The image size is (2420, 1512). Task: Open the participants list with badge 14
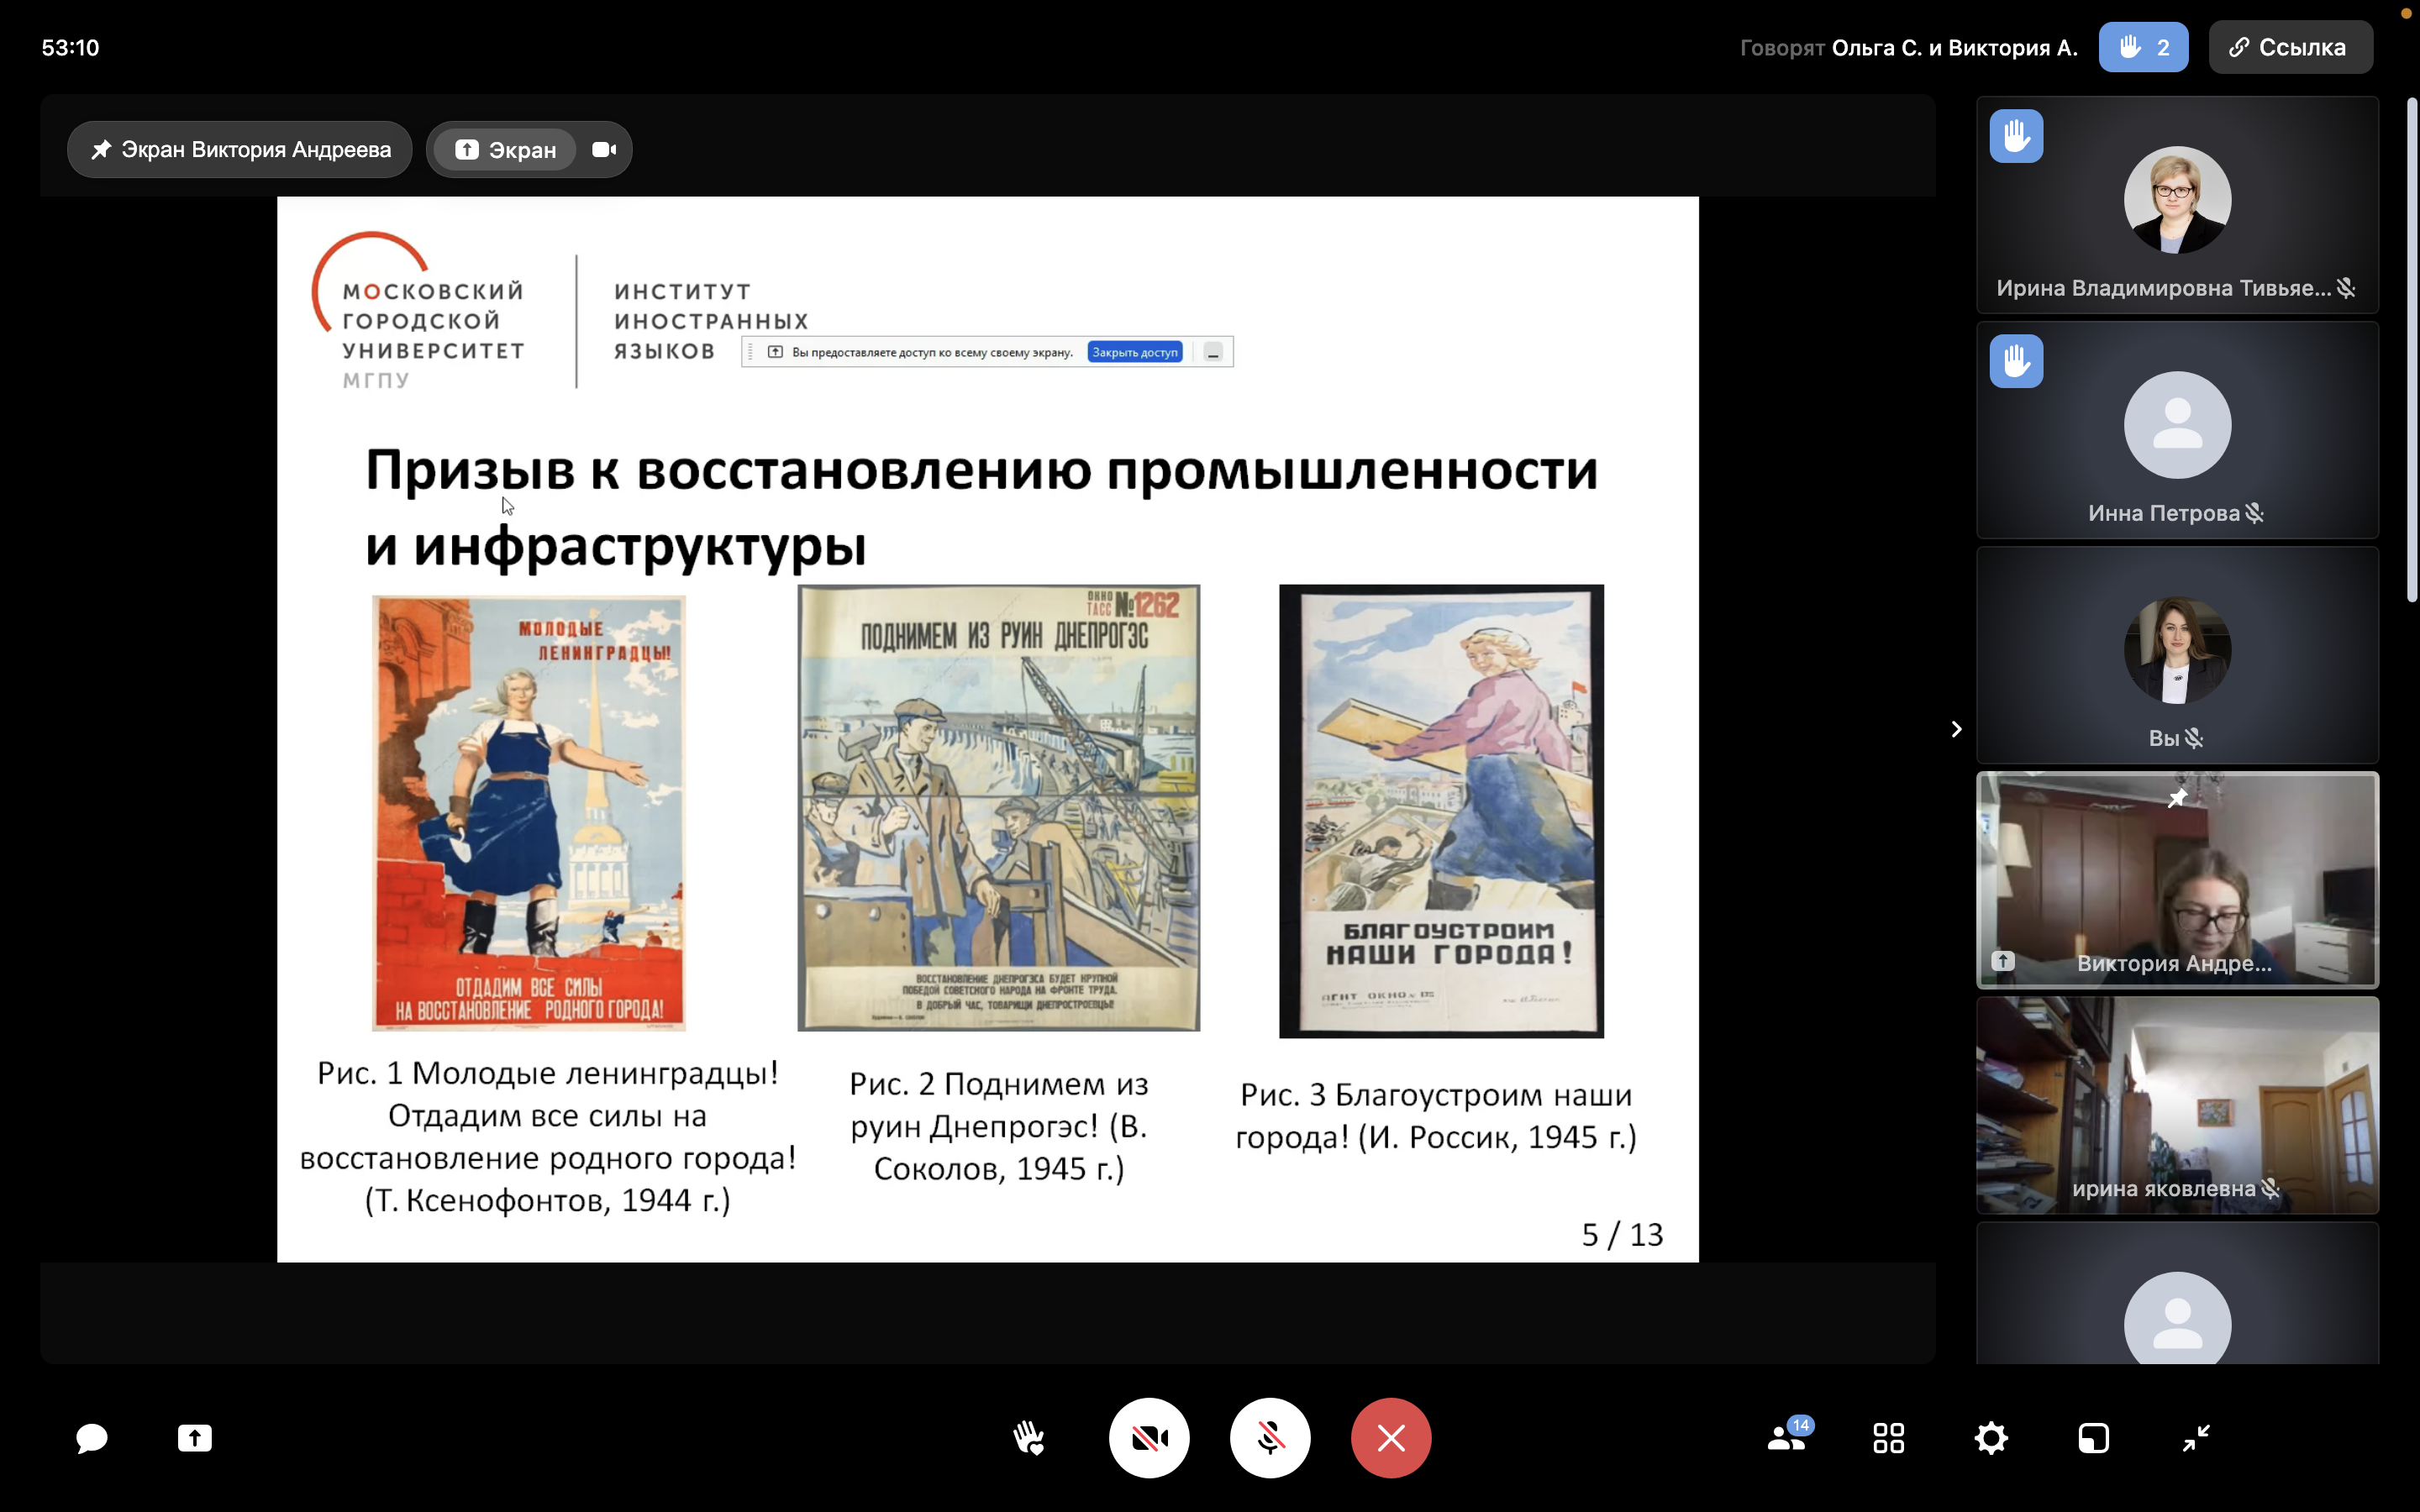coord(1788,1437)
